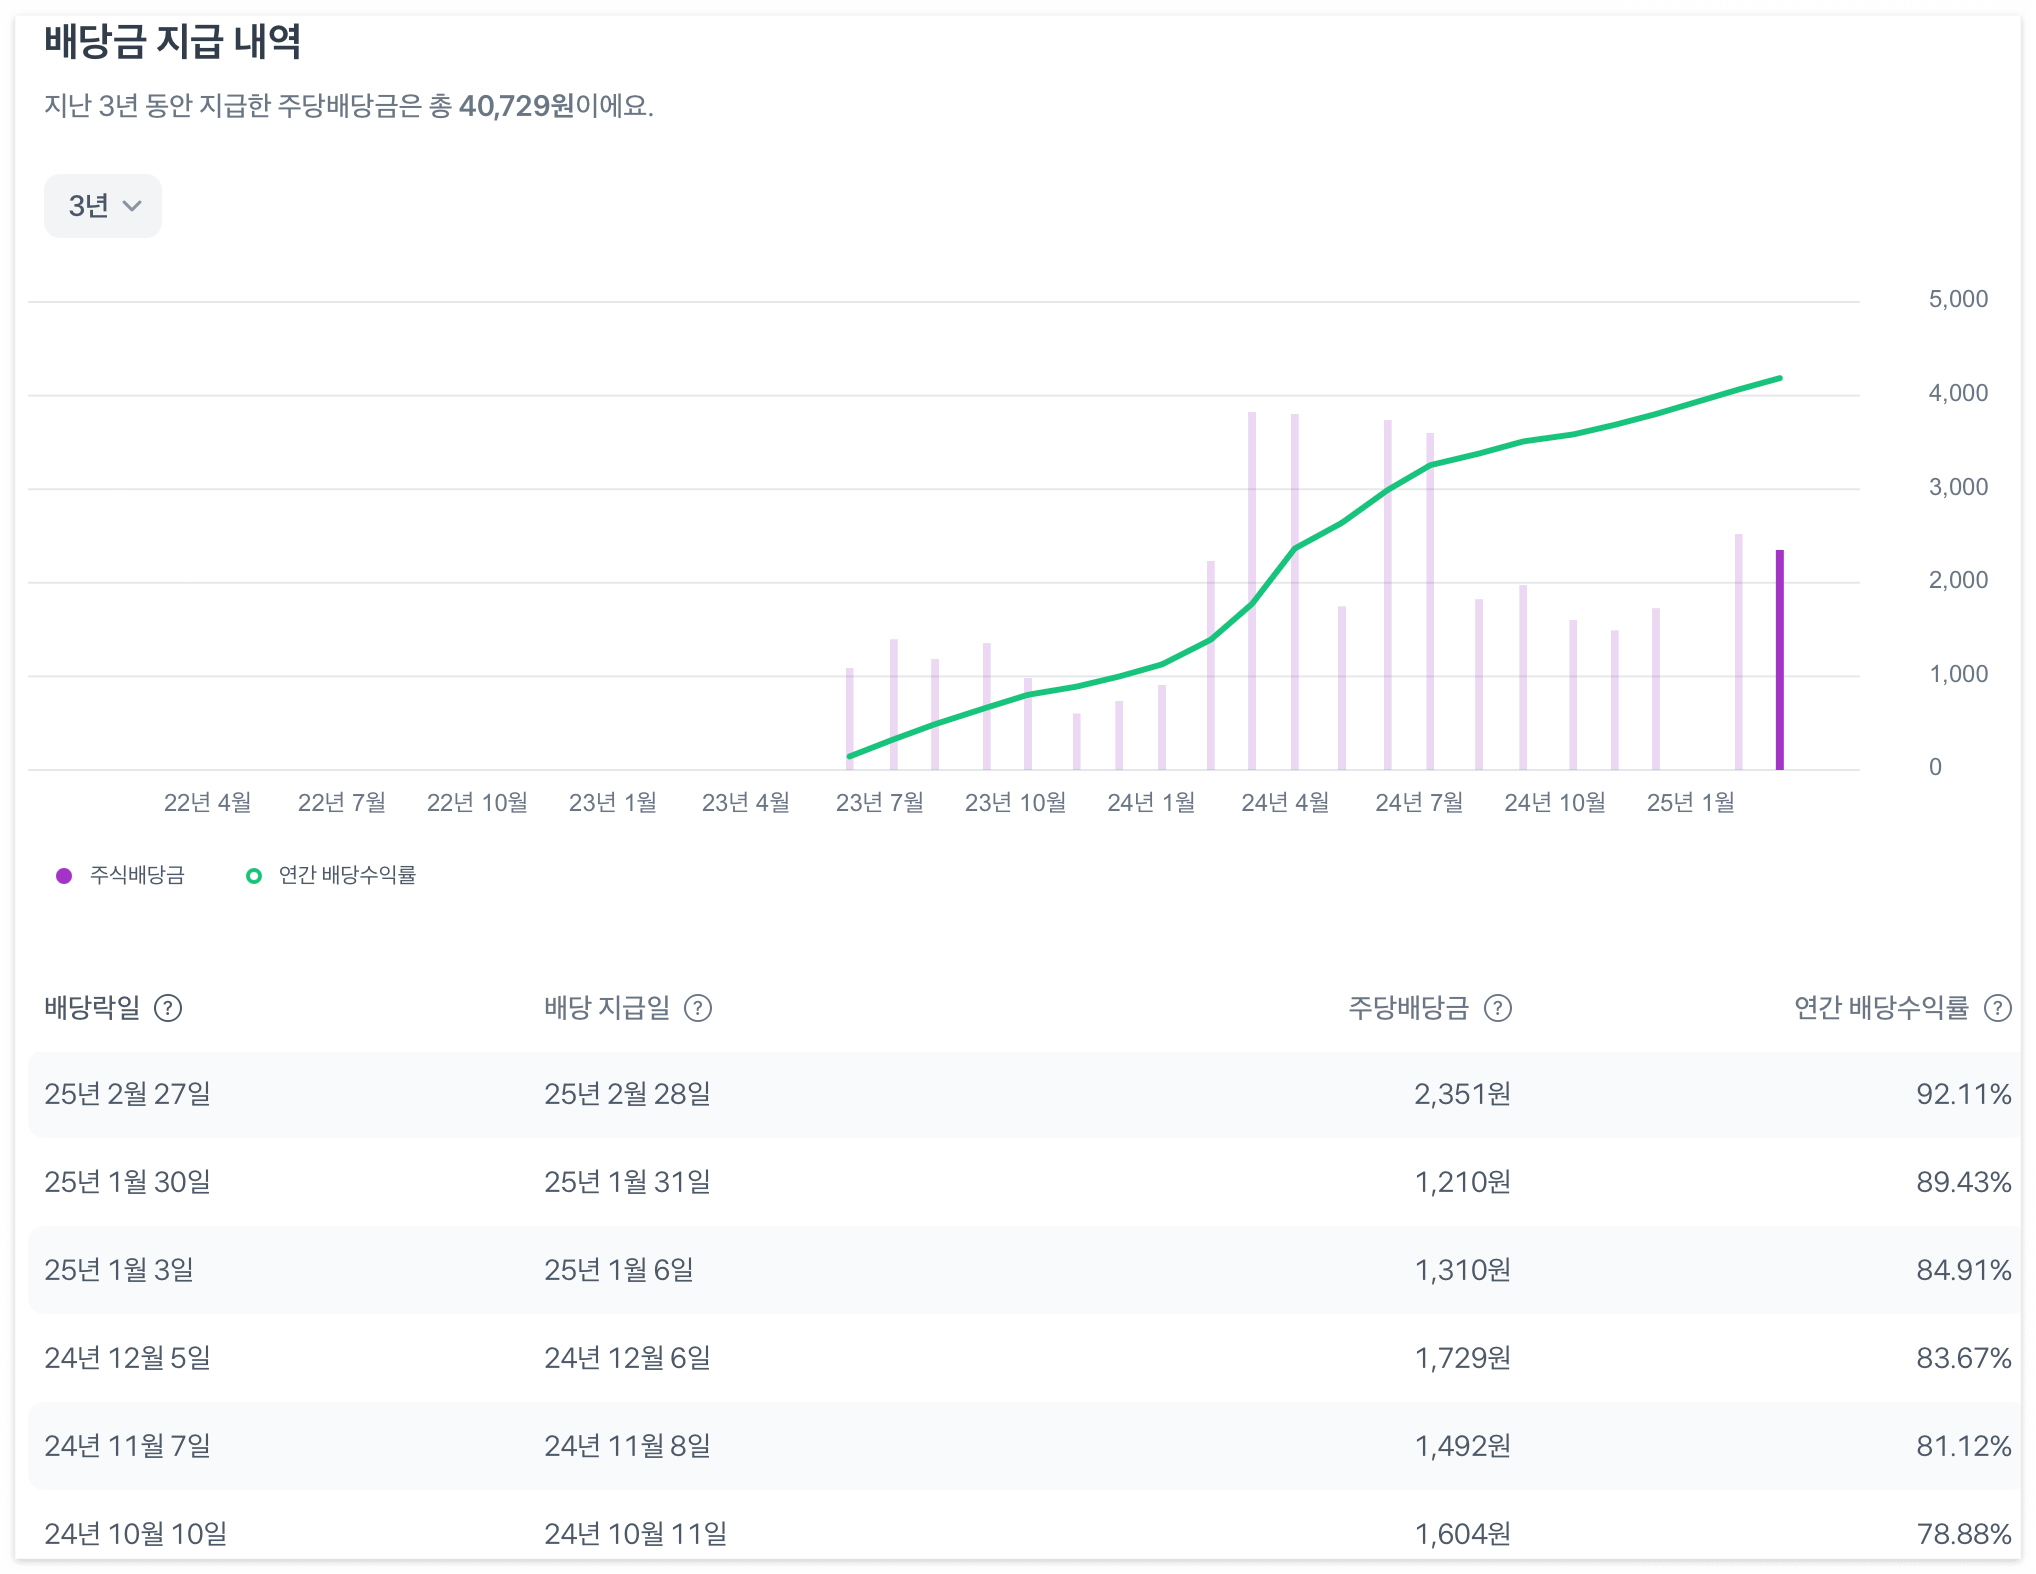Open the 3년 period dropdown

(102, 206)
